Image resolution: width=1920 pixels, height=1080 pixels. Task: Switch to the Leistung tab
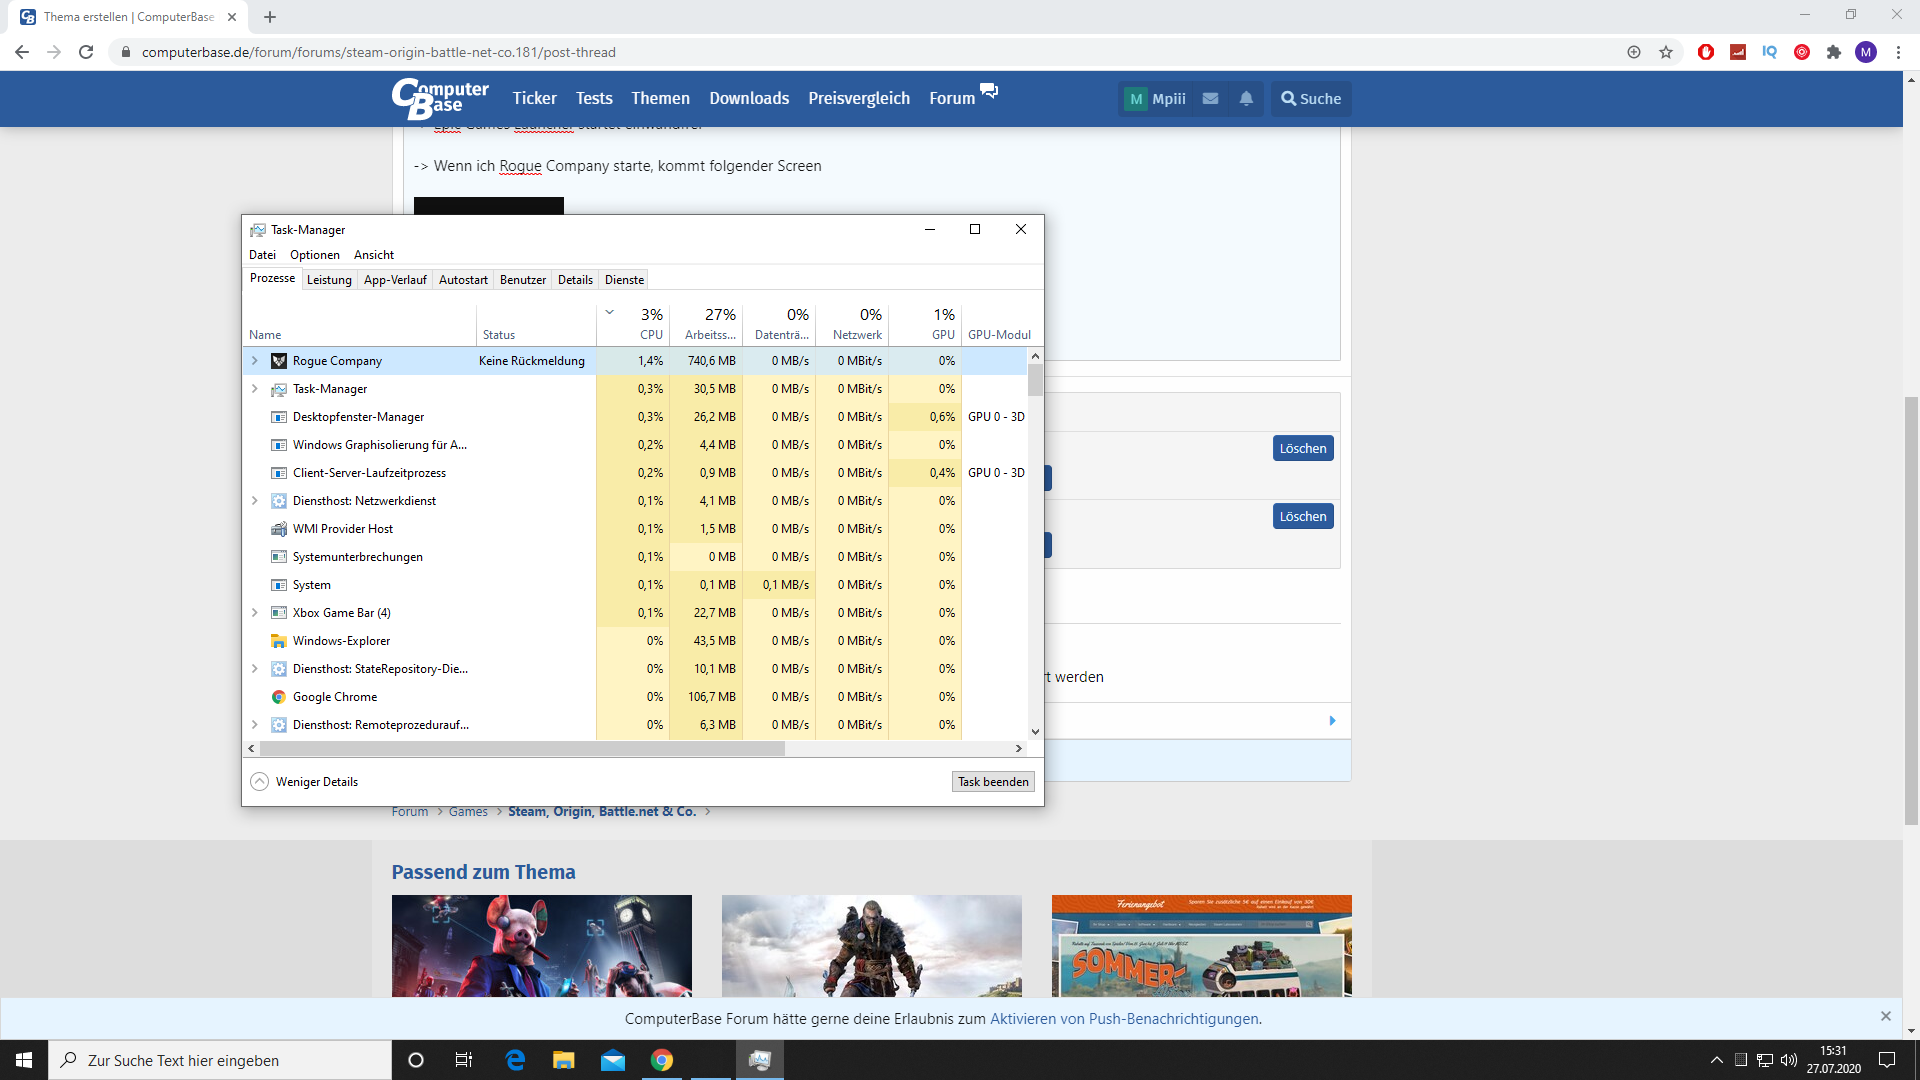[329, 280]
